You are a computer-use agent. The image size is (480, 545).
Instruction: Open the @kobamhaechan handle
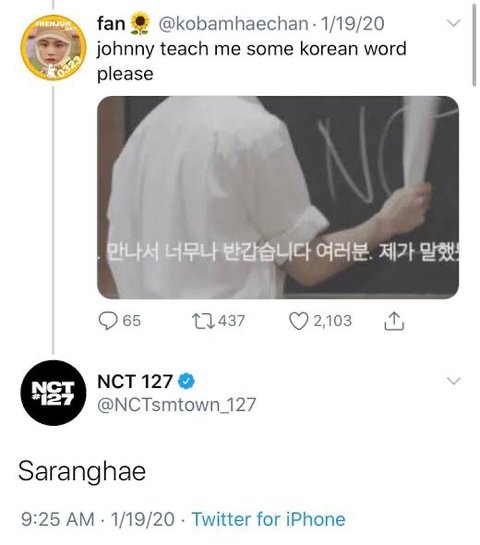pyautogui.click(x=233, y=24)
